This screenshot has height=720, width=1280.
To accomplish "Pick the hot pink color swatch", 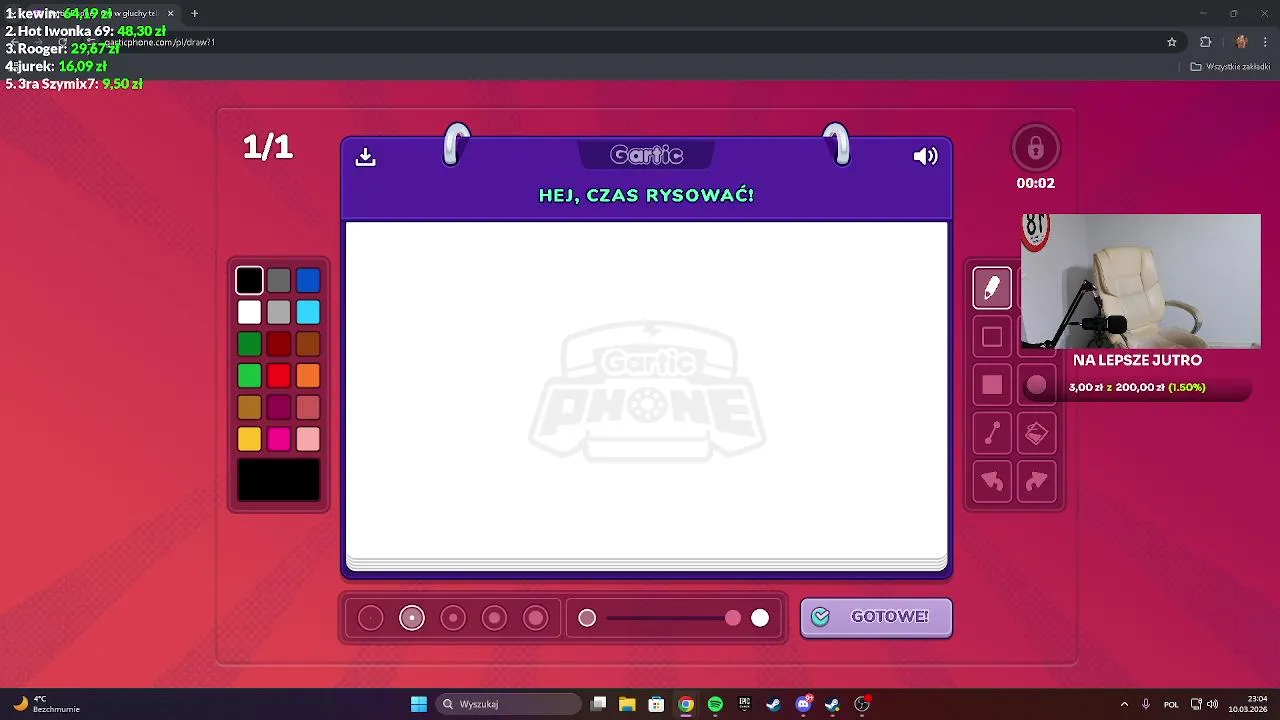I will tap(279, 439).
